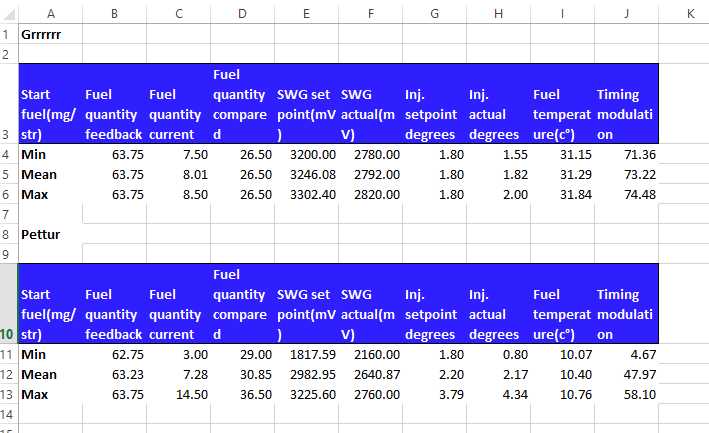The width and height of the screenshot is (709, 433).
Task: Click cell with value 7.50
Action: [x=179, y=154]
